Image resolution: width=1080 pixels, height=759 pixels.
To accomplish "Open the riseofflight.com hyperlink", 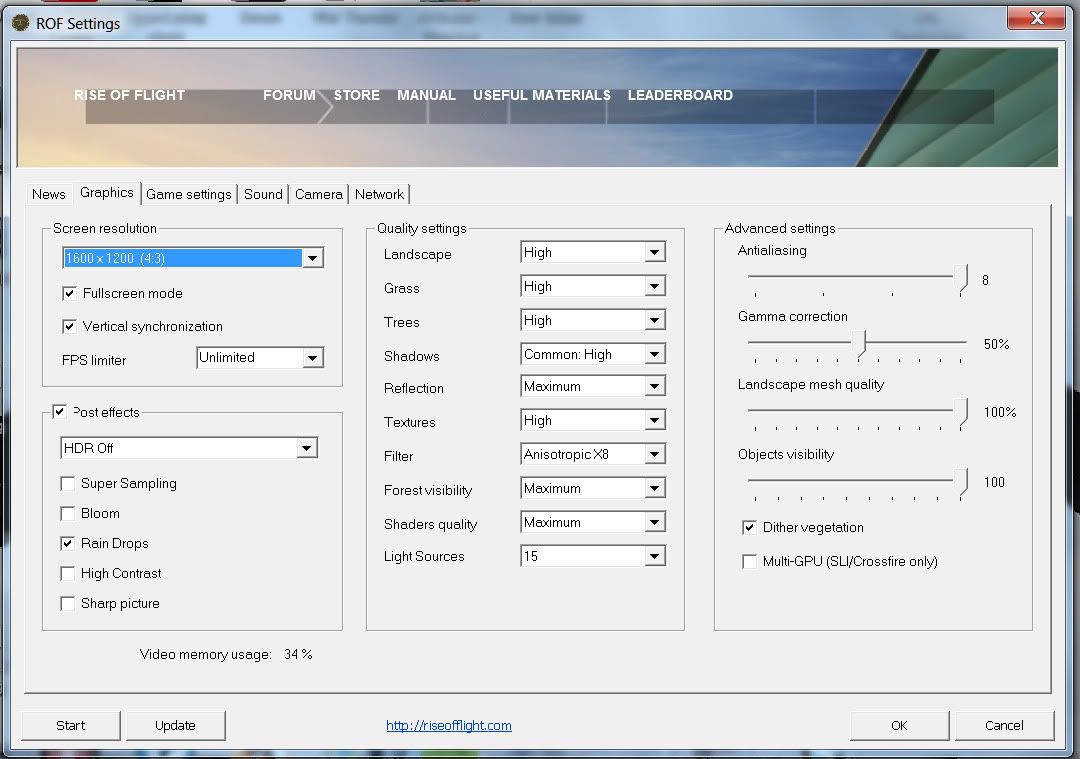I will [448, 725].
